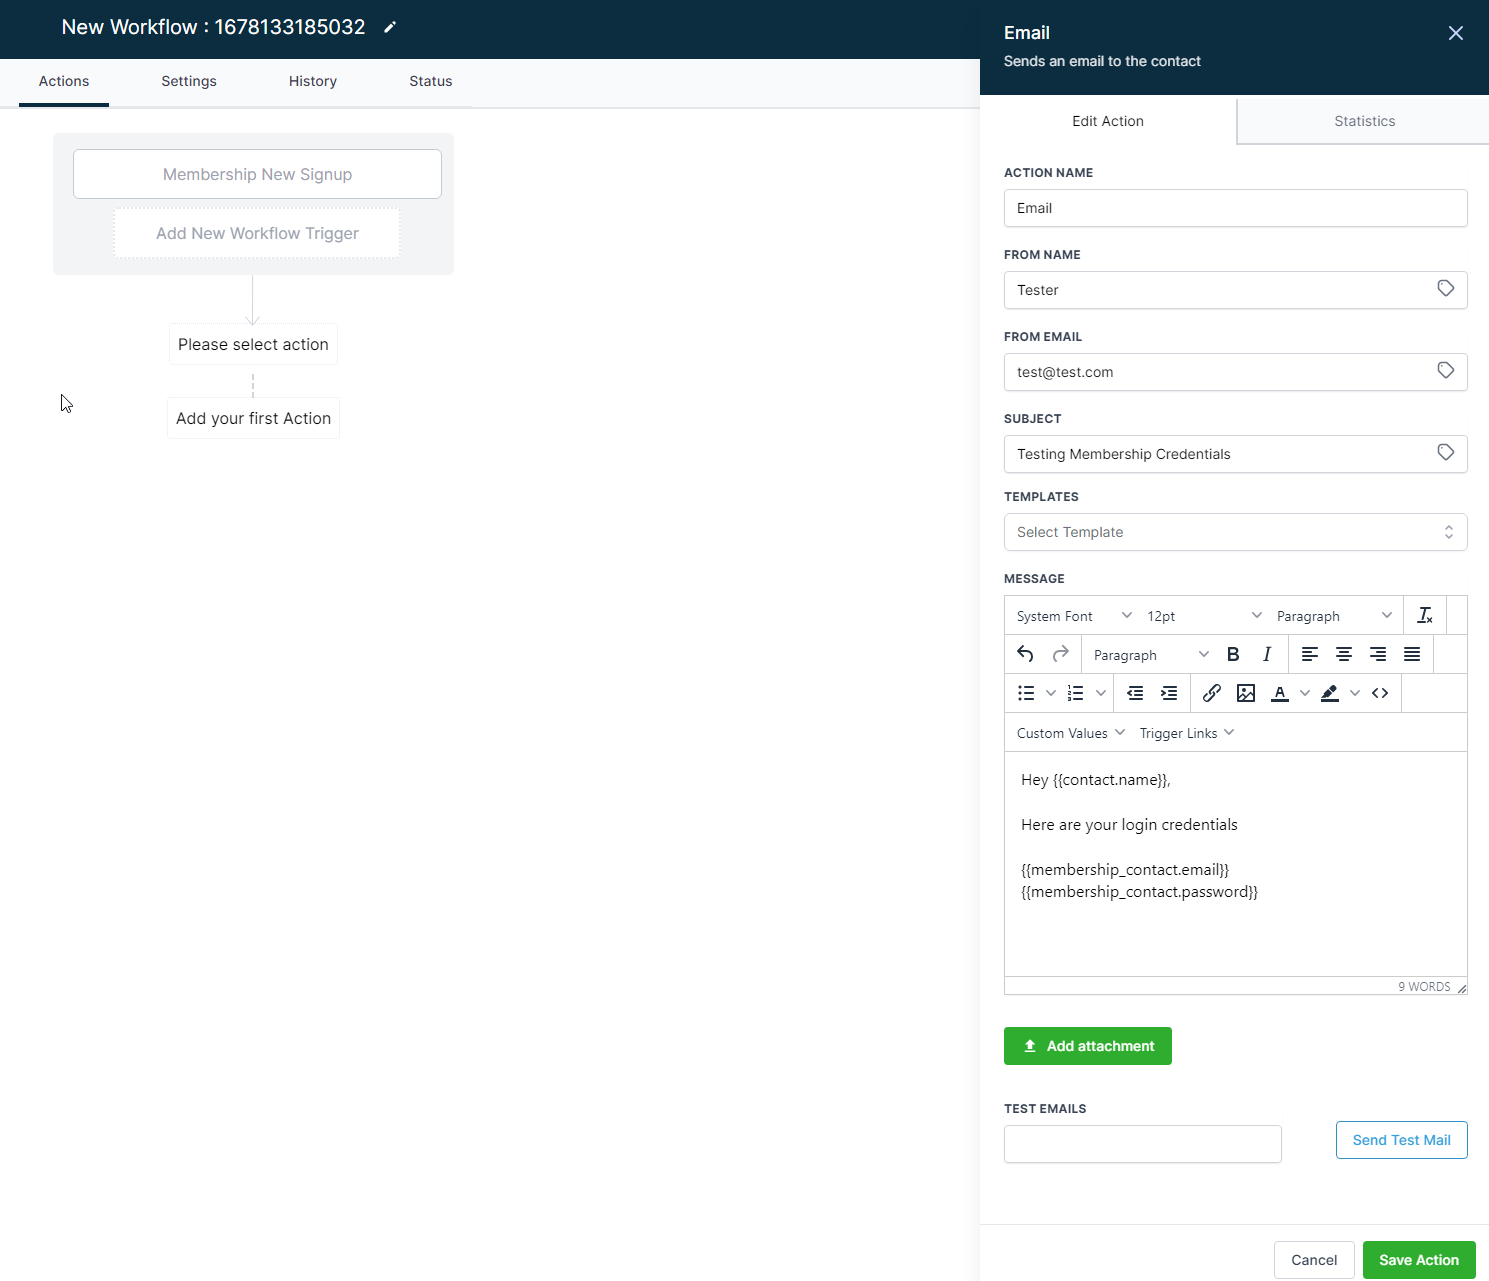The height and width of the screenshot is (1281, 1489).
Task: Open the History tab of the workflow
Action: [x=312, y=81]
